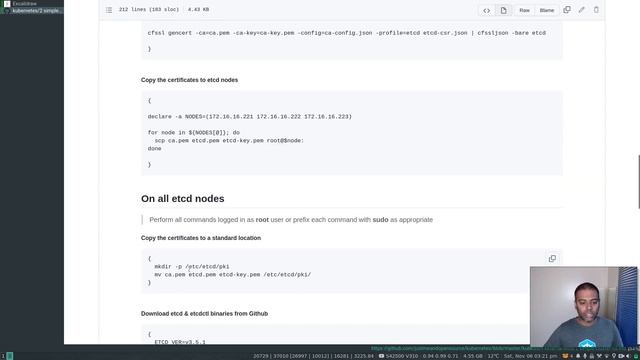Display the rendered file with the page icon
Image resolution: width=640 pixels, height=360 pixels.
click(x=503, y=10)
